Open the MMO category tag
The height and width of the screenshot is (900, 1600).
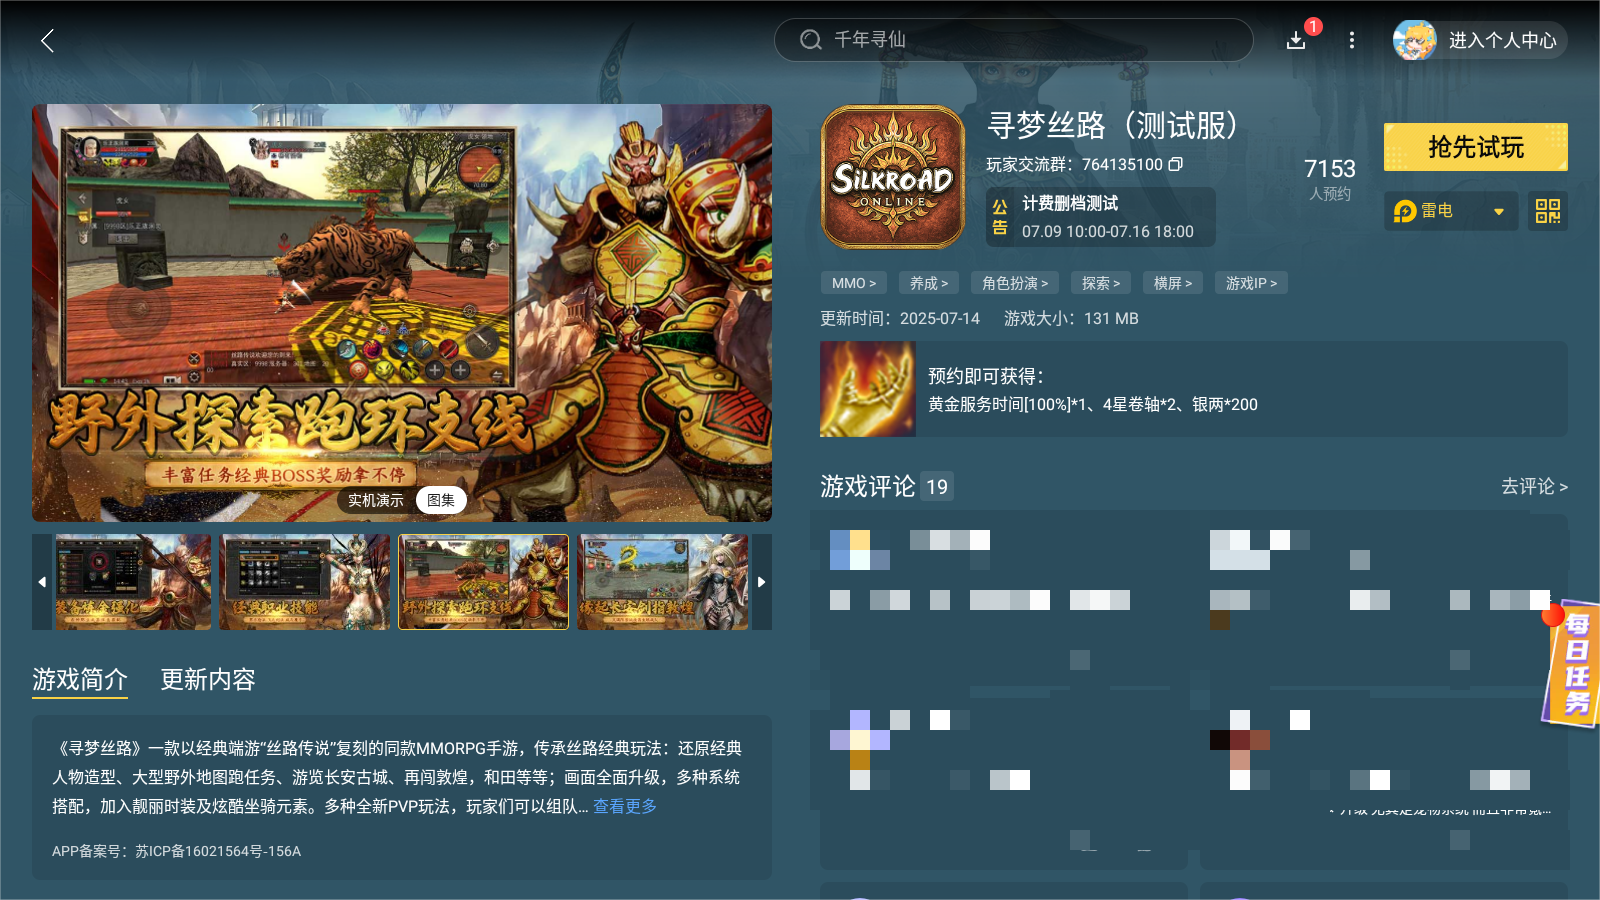coord(852,283)
